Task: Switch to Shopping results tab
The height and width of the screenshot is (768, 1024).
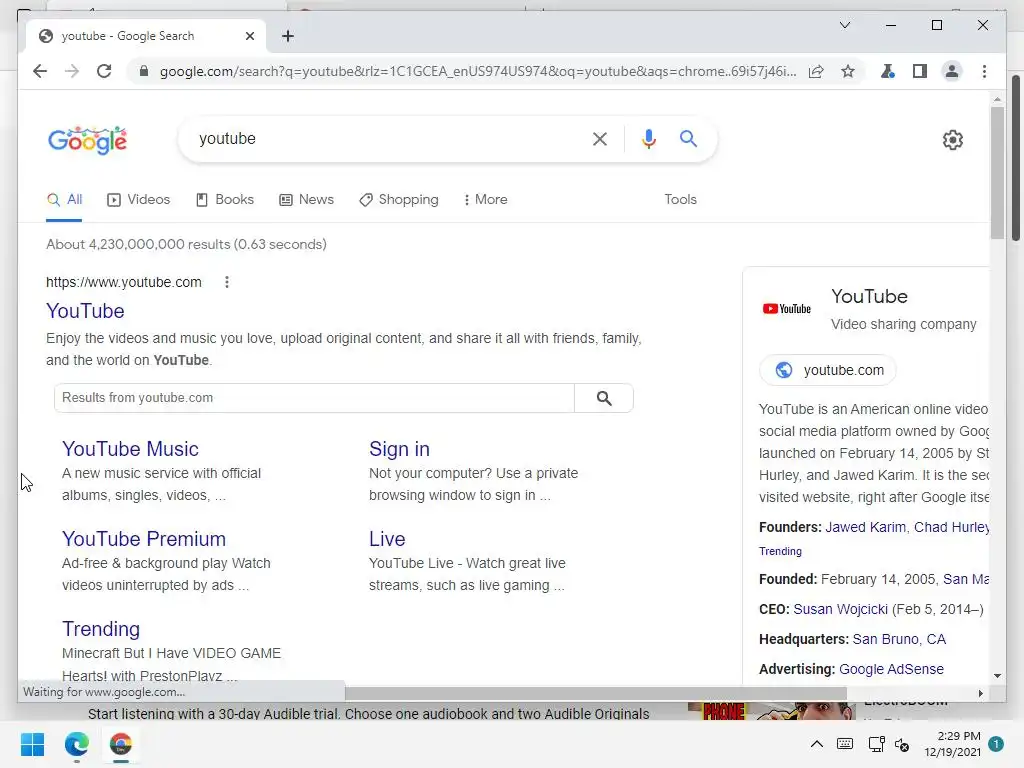Action: pos(399,200)
